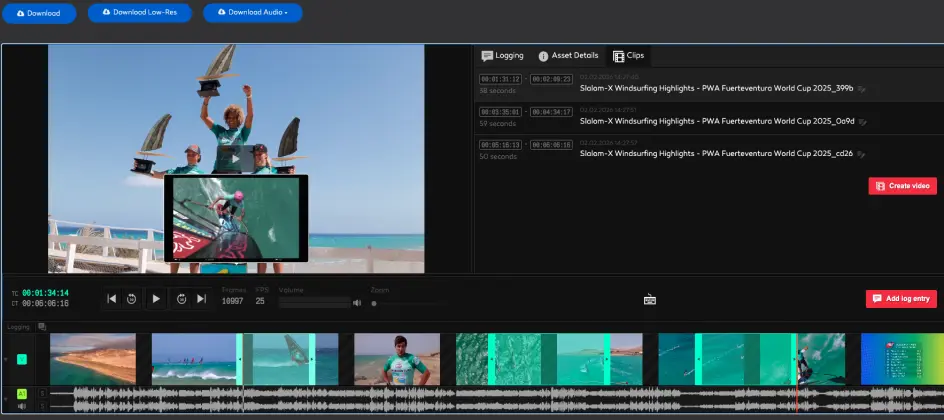The image size is (944, 420).
Task: Select the Clips tab
Action: pos(629,55)
